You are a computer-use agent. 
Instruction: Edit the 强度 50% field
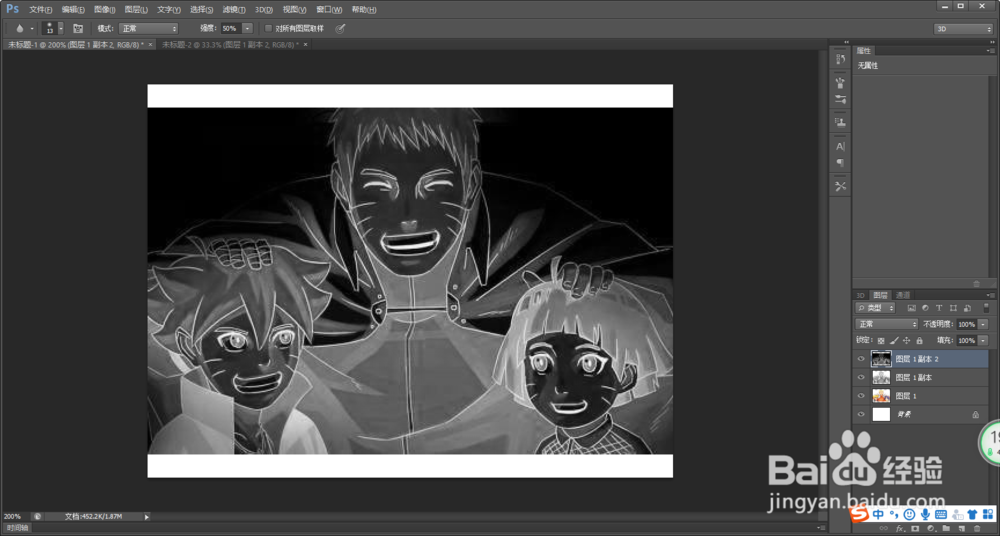230,29
